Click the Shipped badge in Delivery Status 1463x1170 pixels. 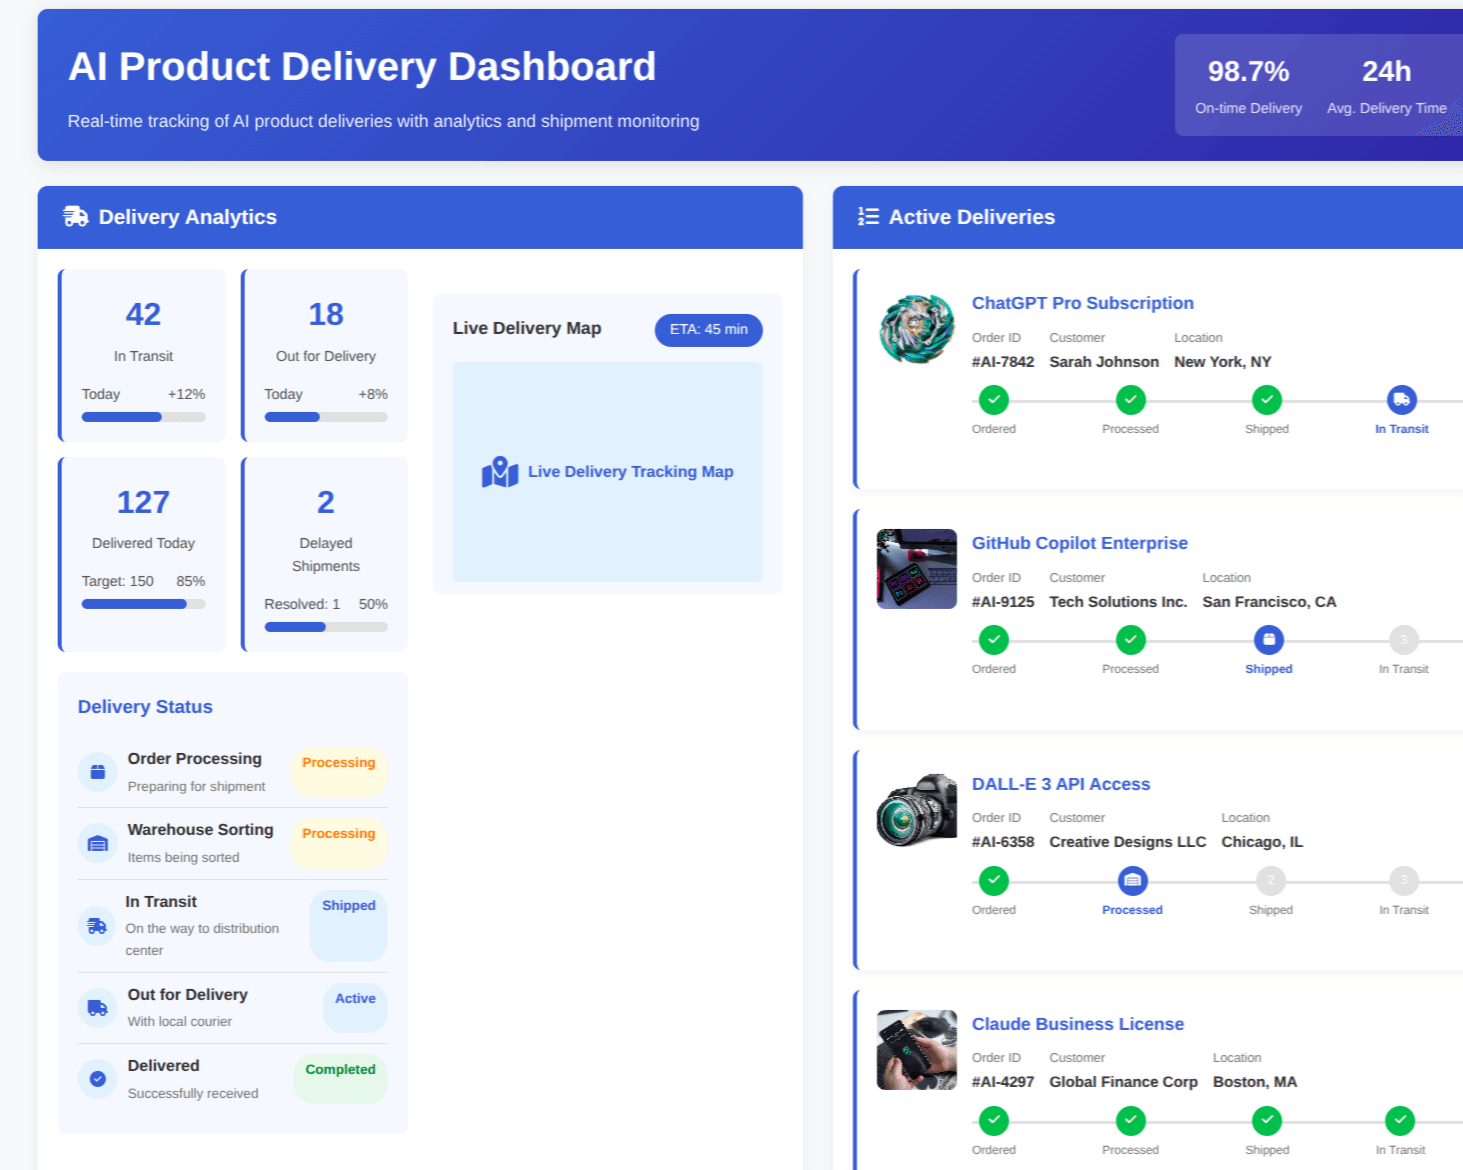coord(349,926)
